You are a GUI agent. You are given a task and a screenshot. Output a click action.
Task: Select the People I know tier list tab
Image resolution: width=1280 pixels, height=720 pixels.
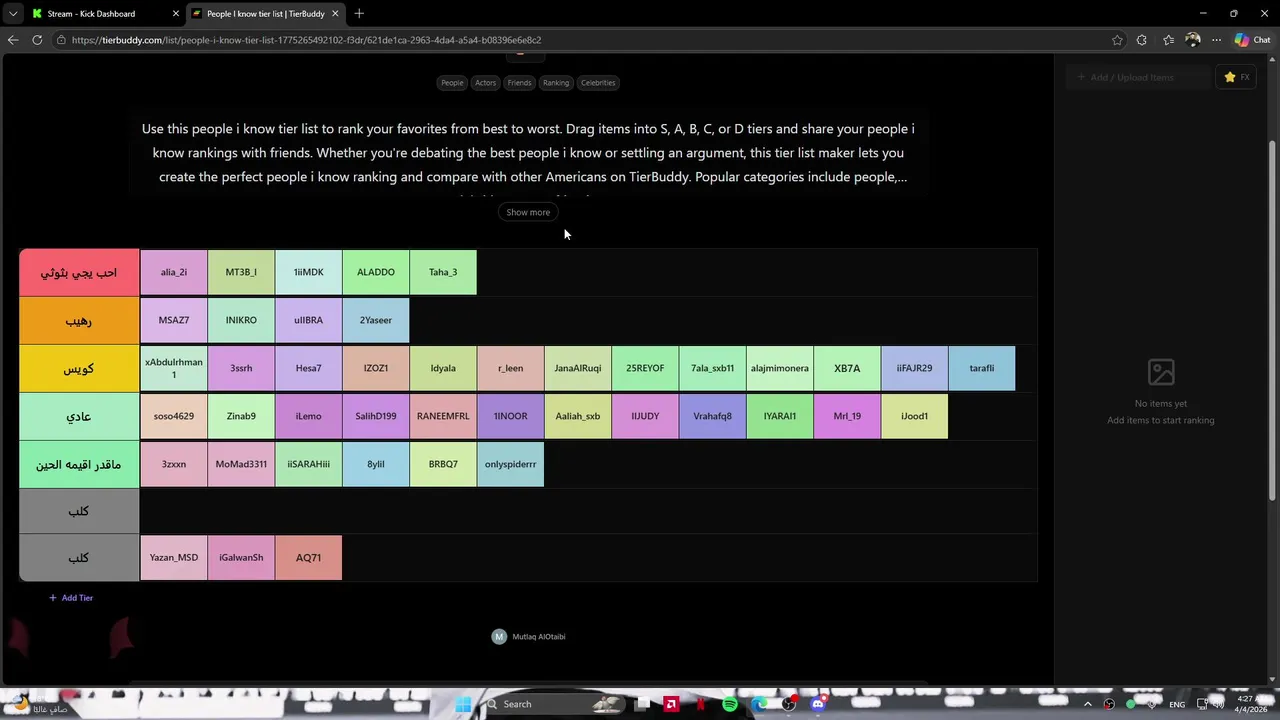[266, 14]
